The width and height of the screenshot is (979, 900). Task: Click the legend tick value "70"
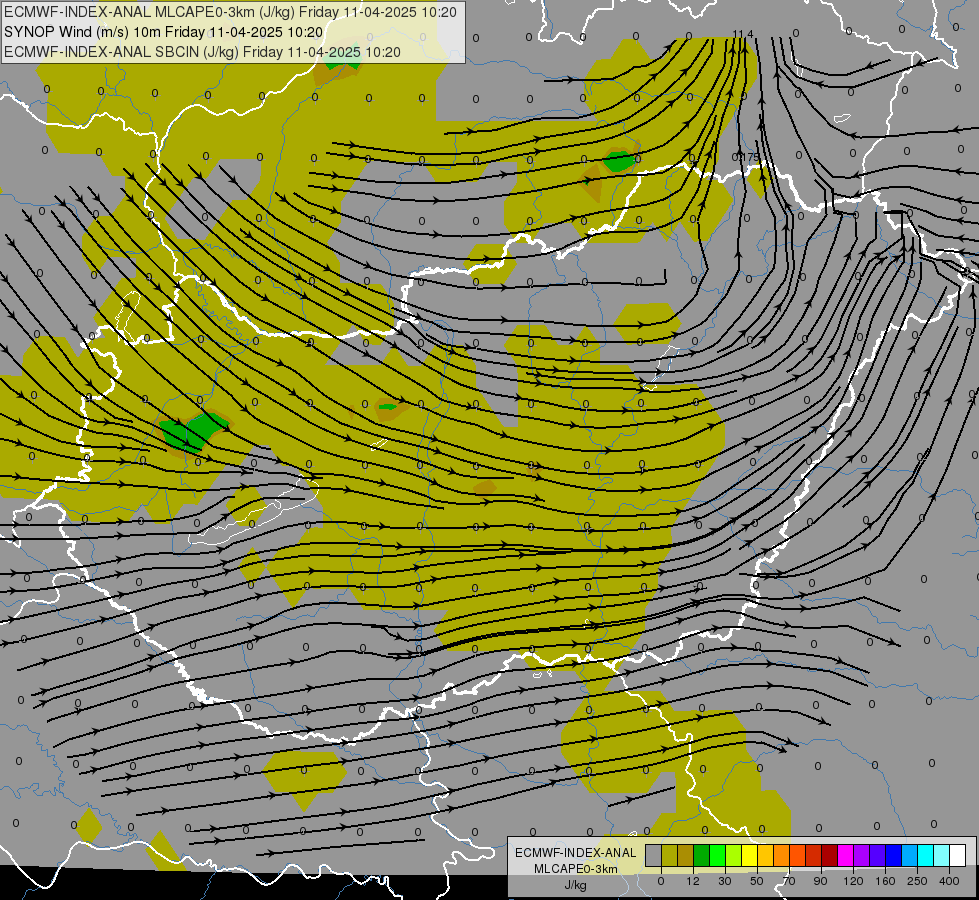(789, 881)
